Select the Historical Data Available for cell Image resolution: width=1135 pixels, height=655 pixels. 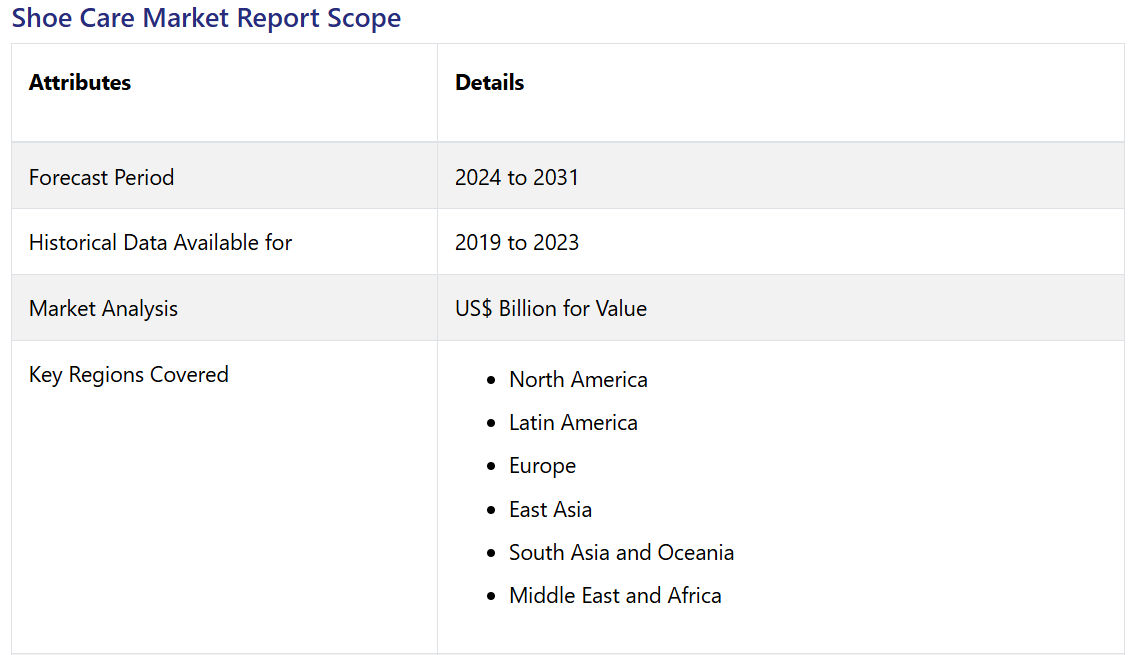(x=160, y=243)
